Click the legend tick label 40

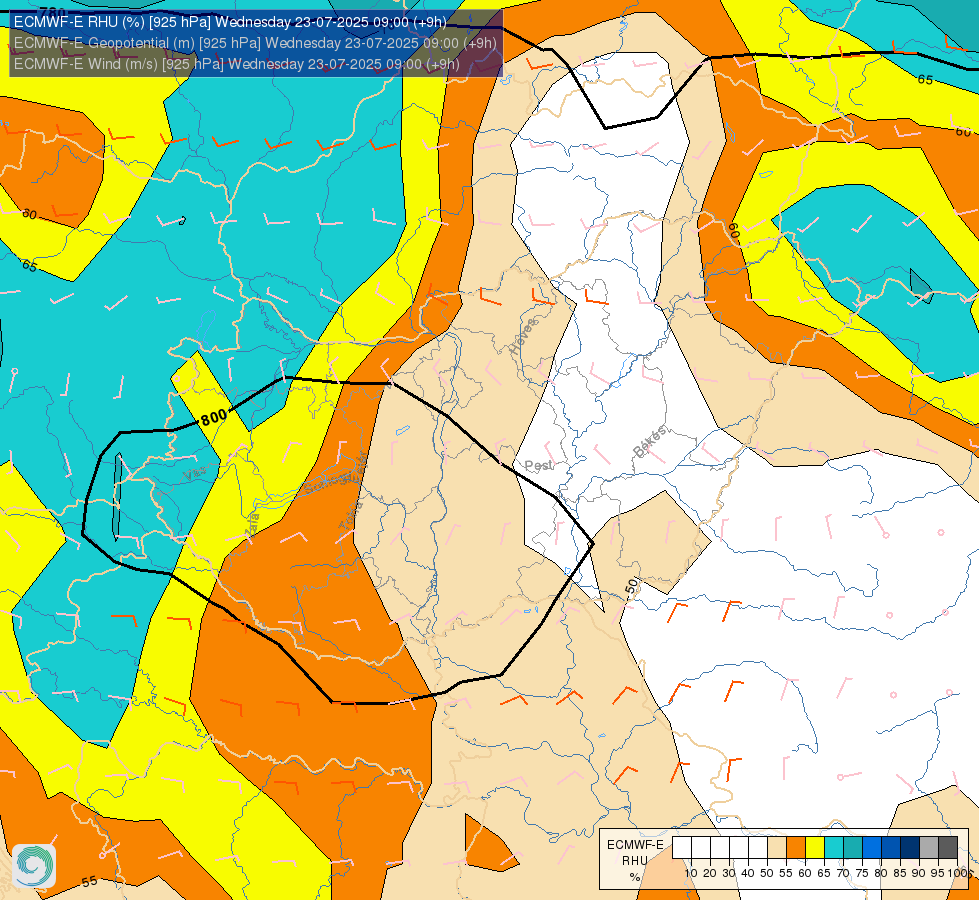point(747,874)
